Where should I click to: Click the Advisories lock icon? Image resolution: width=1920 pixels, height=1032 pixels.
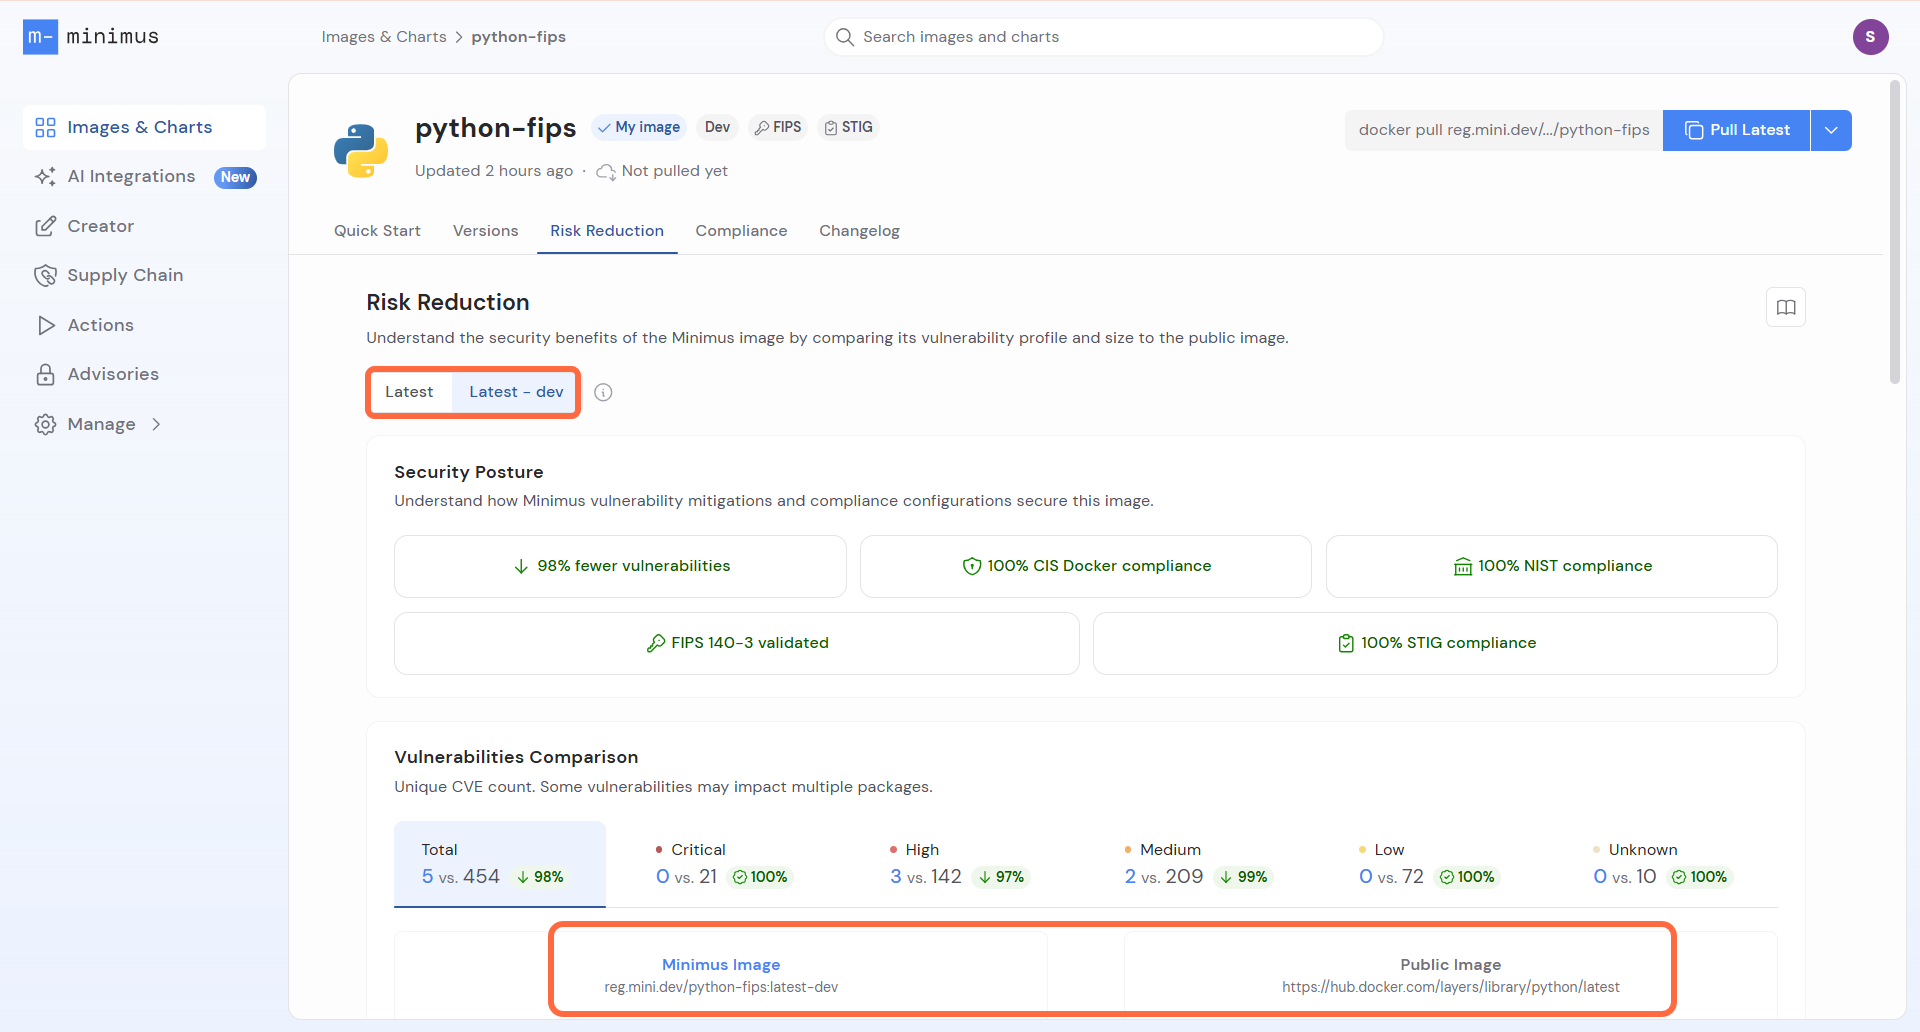click(x=45, y=374)
